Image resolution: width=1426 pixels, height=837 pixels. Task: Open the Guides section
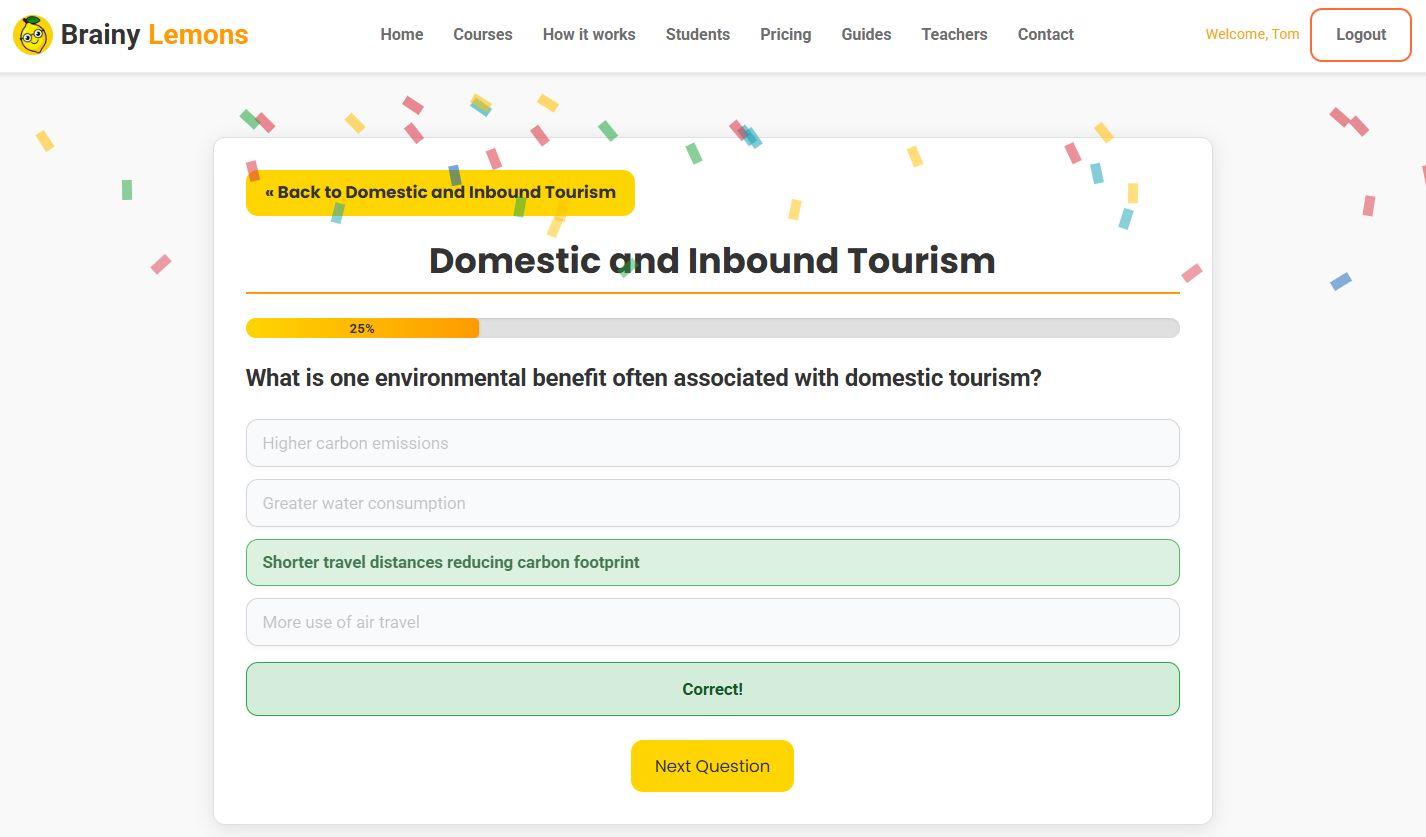pos(866,34)
